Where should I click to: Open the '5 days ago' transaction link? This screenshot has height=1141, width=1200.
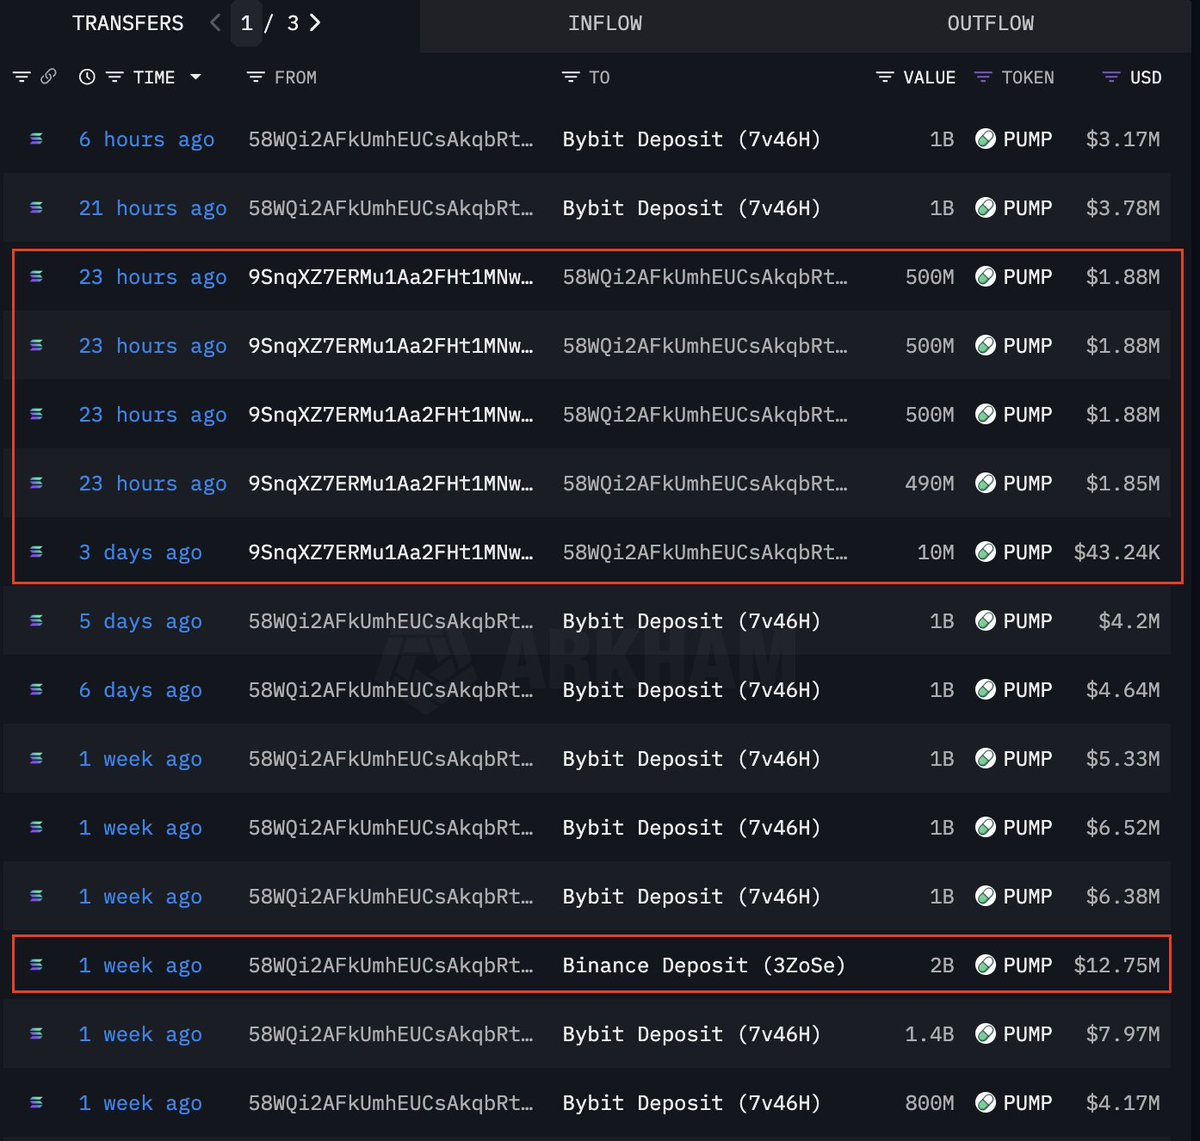[140, 621]
